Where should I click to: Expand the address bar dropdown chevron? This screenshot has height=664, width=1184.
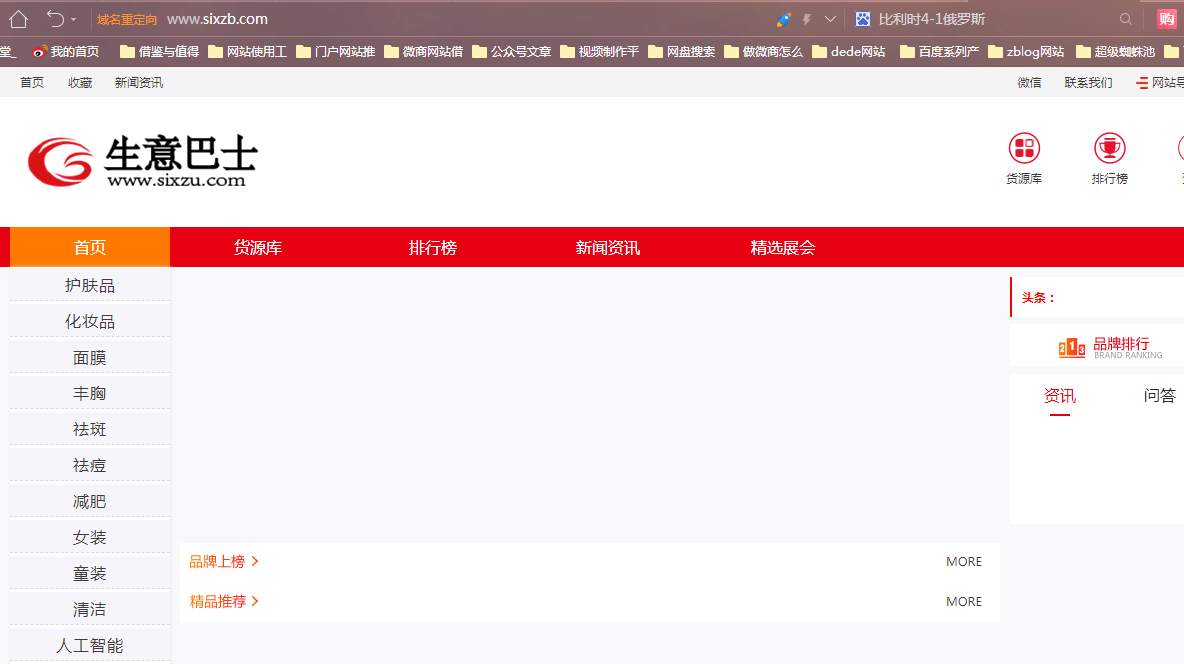830,20
